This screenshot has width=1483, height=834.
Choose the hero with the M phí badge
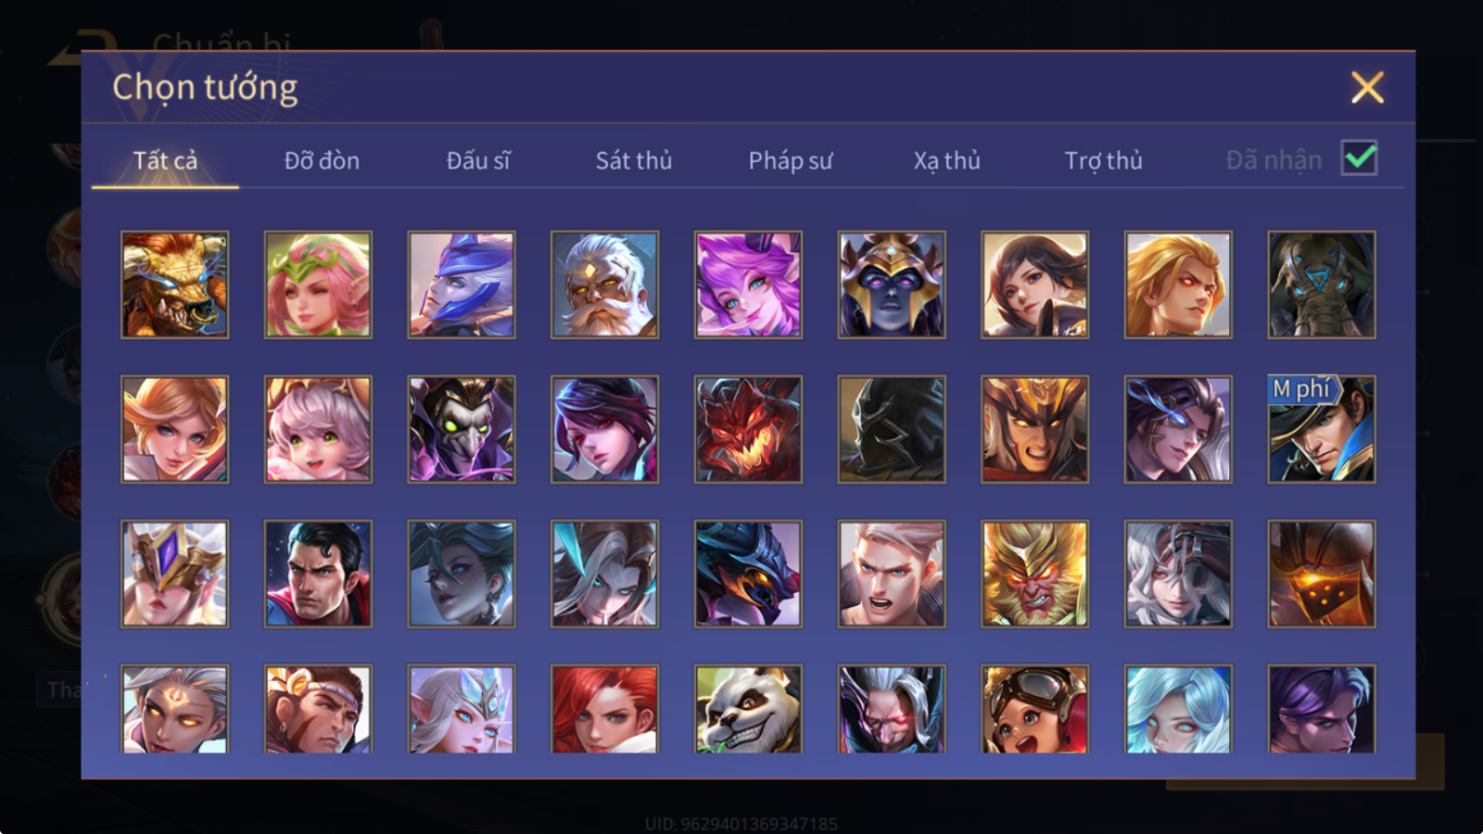pyautogui.click(x=1322, y=429)
